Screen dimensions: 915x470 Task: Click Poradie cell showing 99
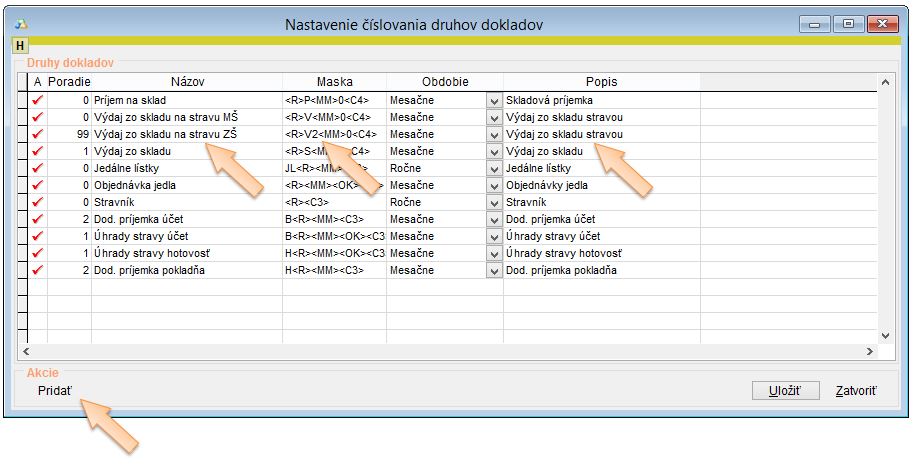pyautogui.click(x=69, y=134)
